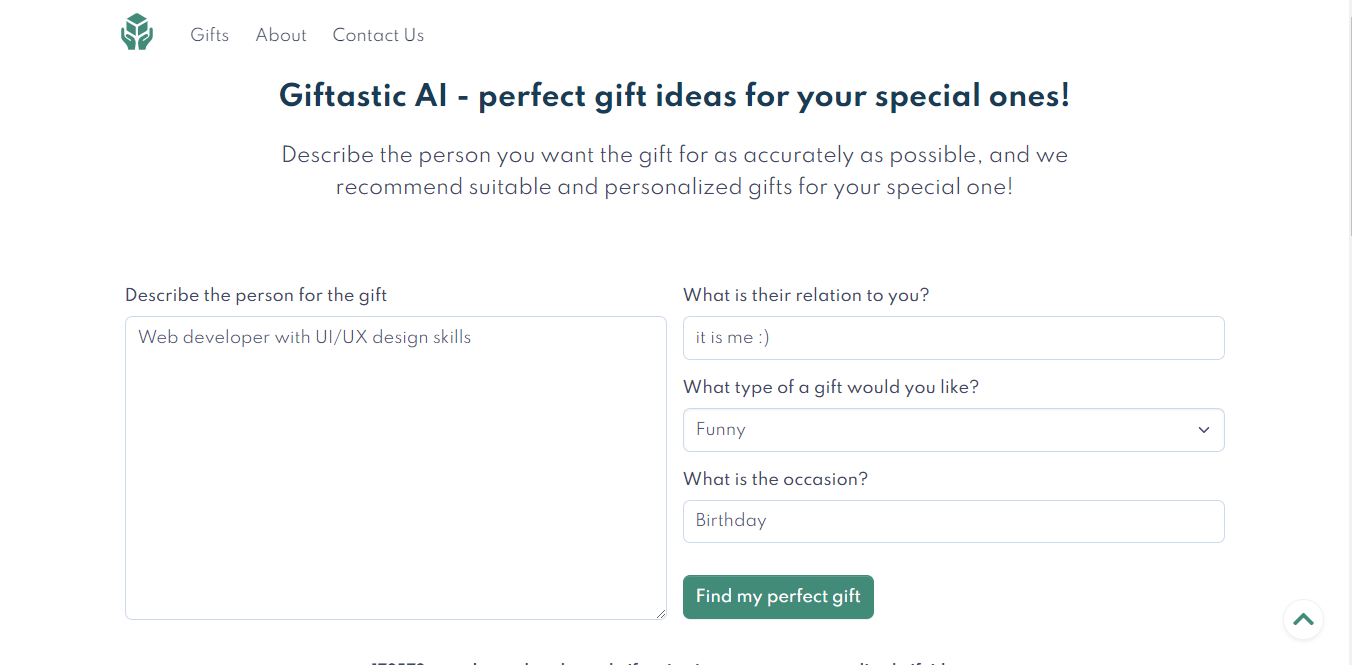Click the Giftastic green logo icon
This screenshot has width=1352, height=665.
(x=137, y=32)
